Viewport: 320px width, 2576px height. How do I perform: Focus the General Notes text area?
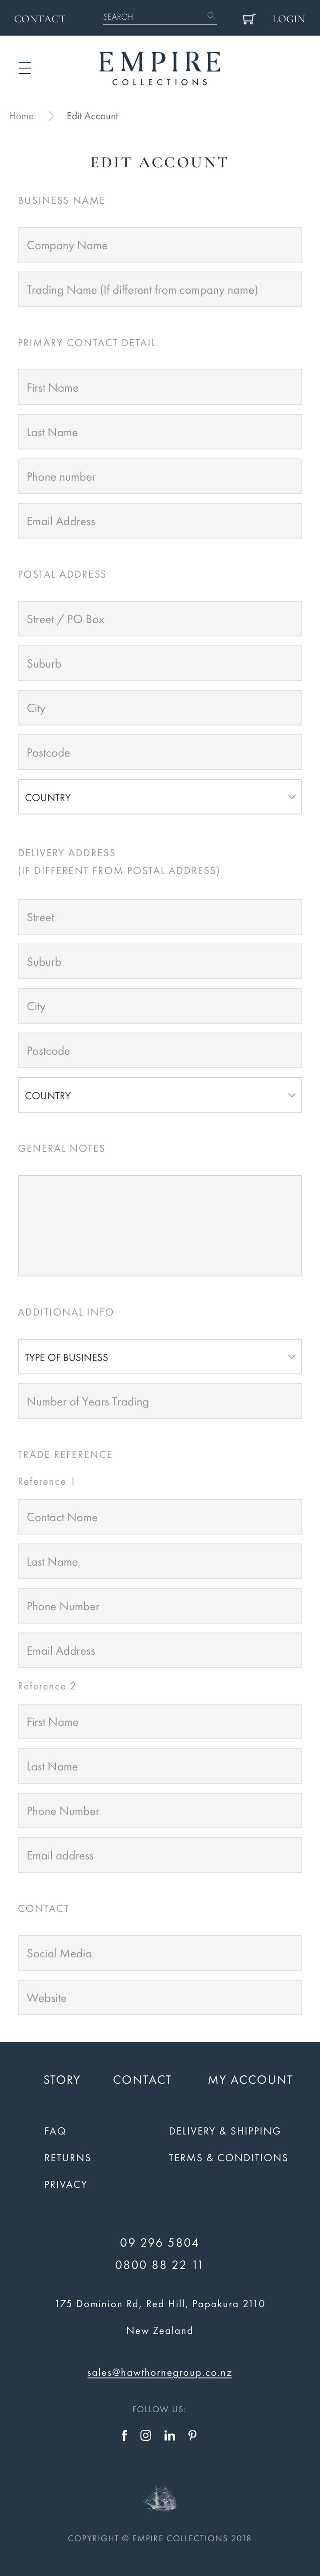(160, 1225)
